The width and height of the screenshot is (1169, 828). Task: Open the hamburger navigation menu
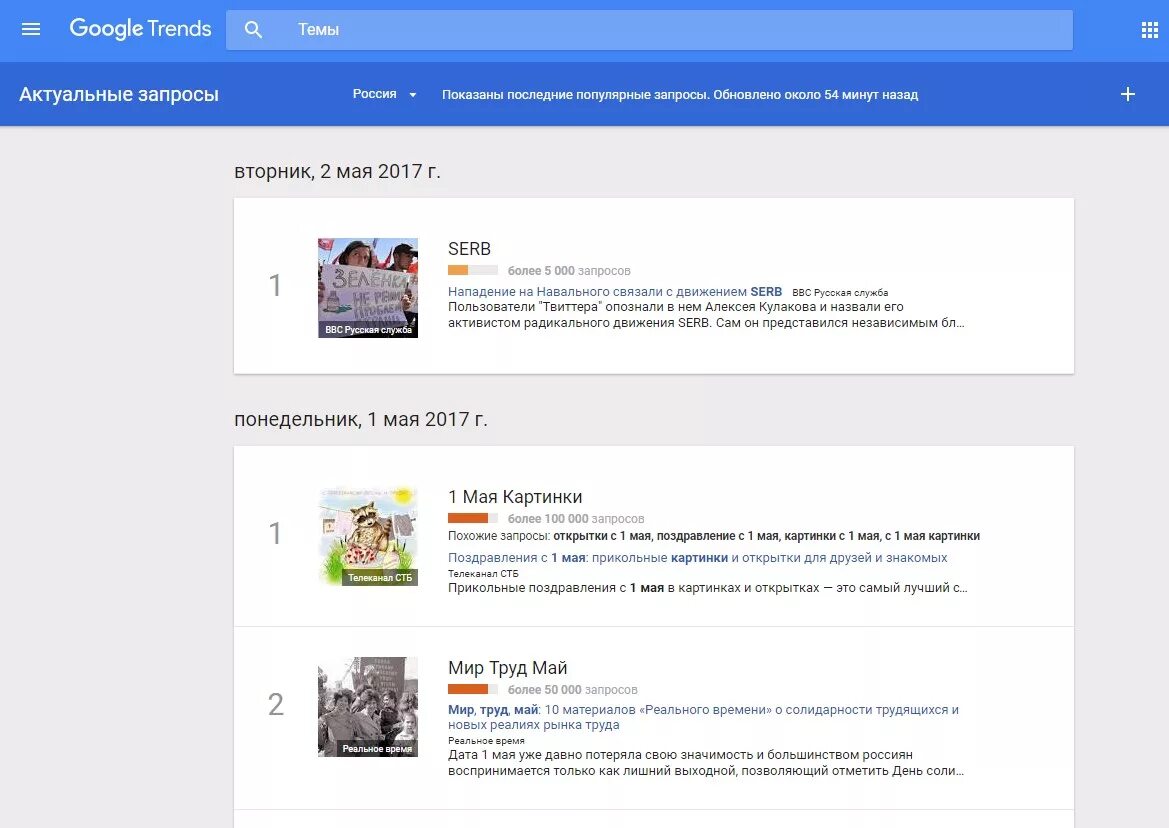[31, 29]
